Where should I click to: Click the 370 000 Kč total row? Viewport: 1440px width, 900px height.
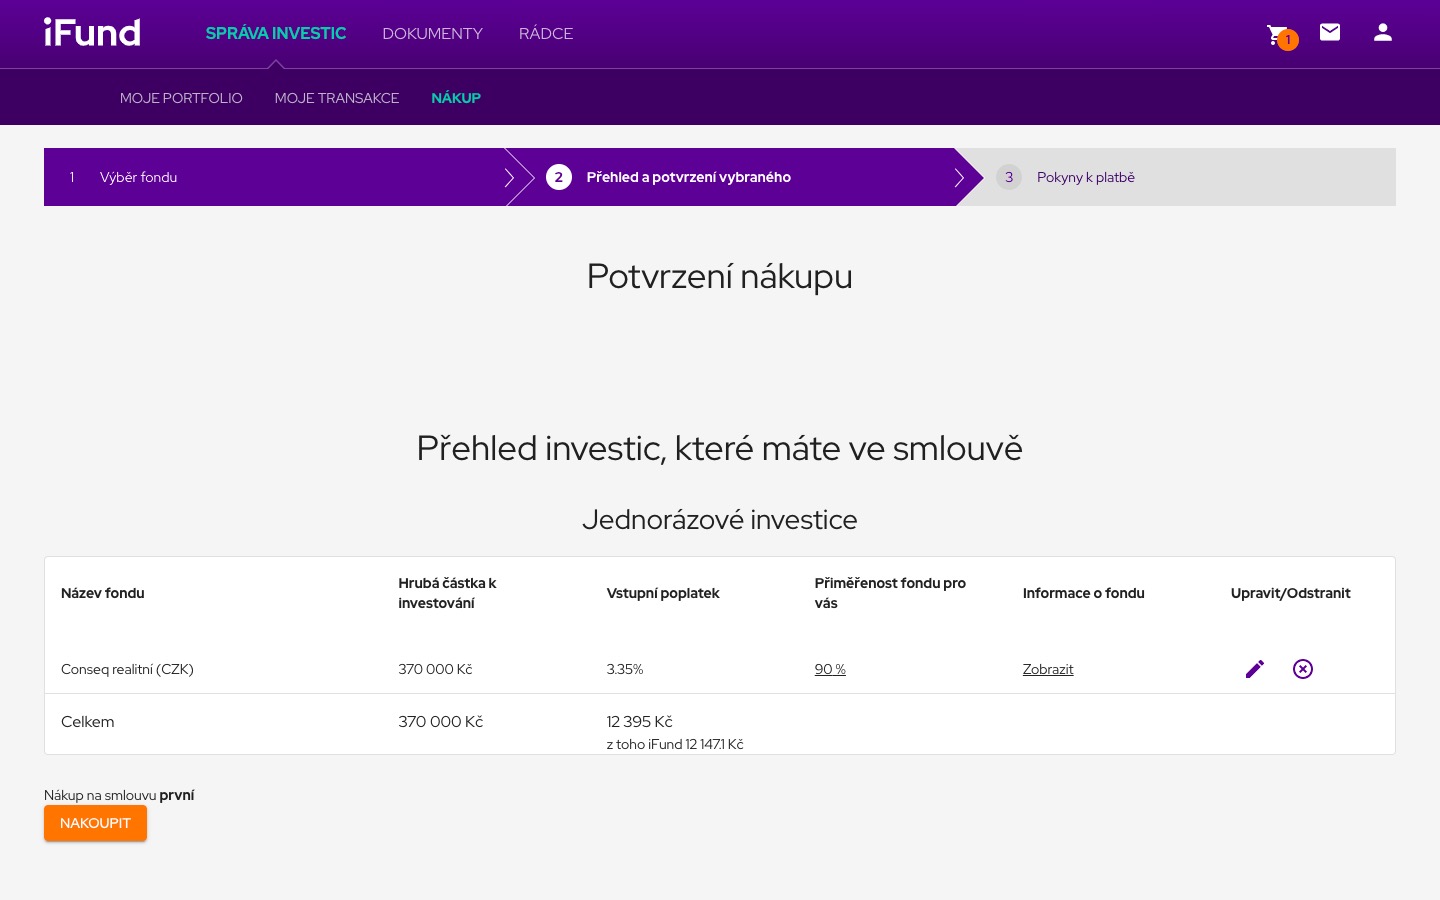pos(440,721)
